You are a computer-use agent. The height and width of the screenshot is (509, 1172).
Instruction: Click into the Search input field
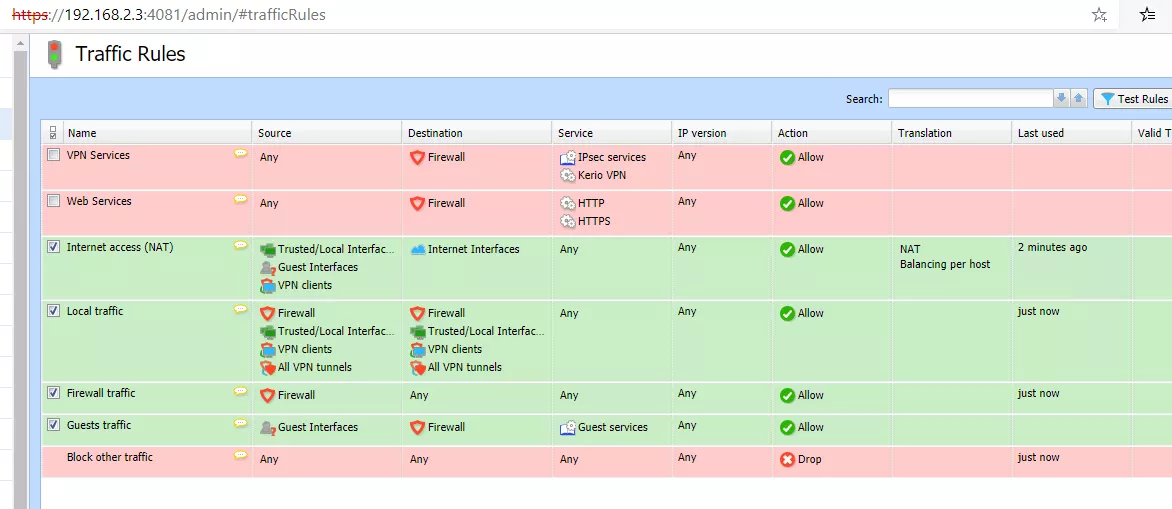point(970,99)
